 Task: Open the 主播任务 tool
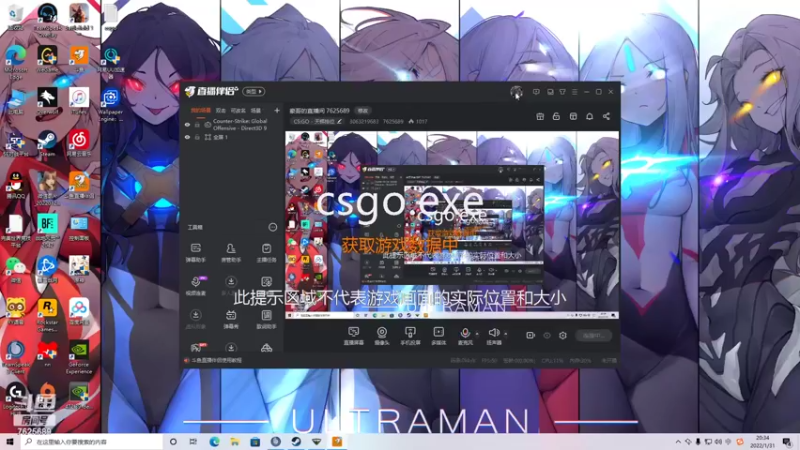[266, 253]
